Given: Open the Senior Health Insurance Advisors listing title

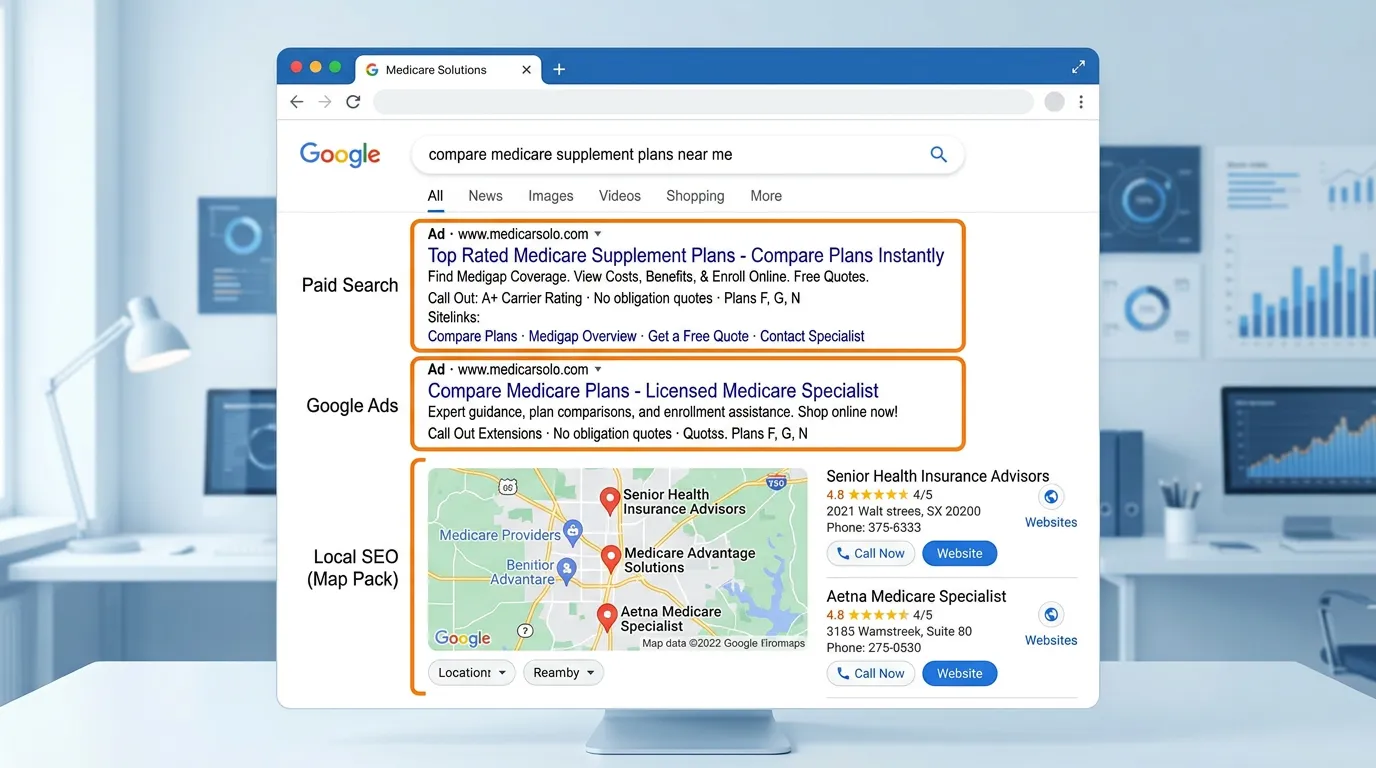Looking at the screenshot, I should point(938,476).
